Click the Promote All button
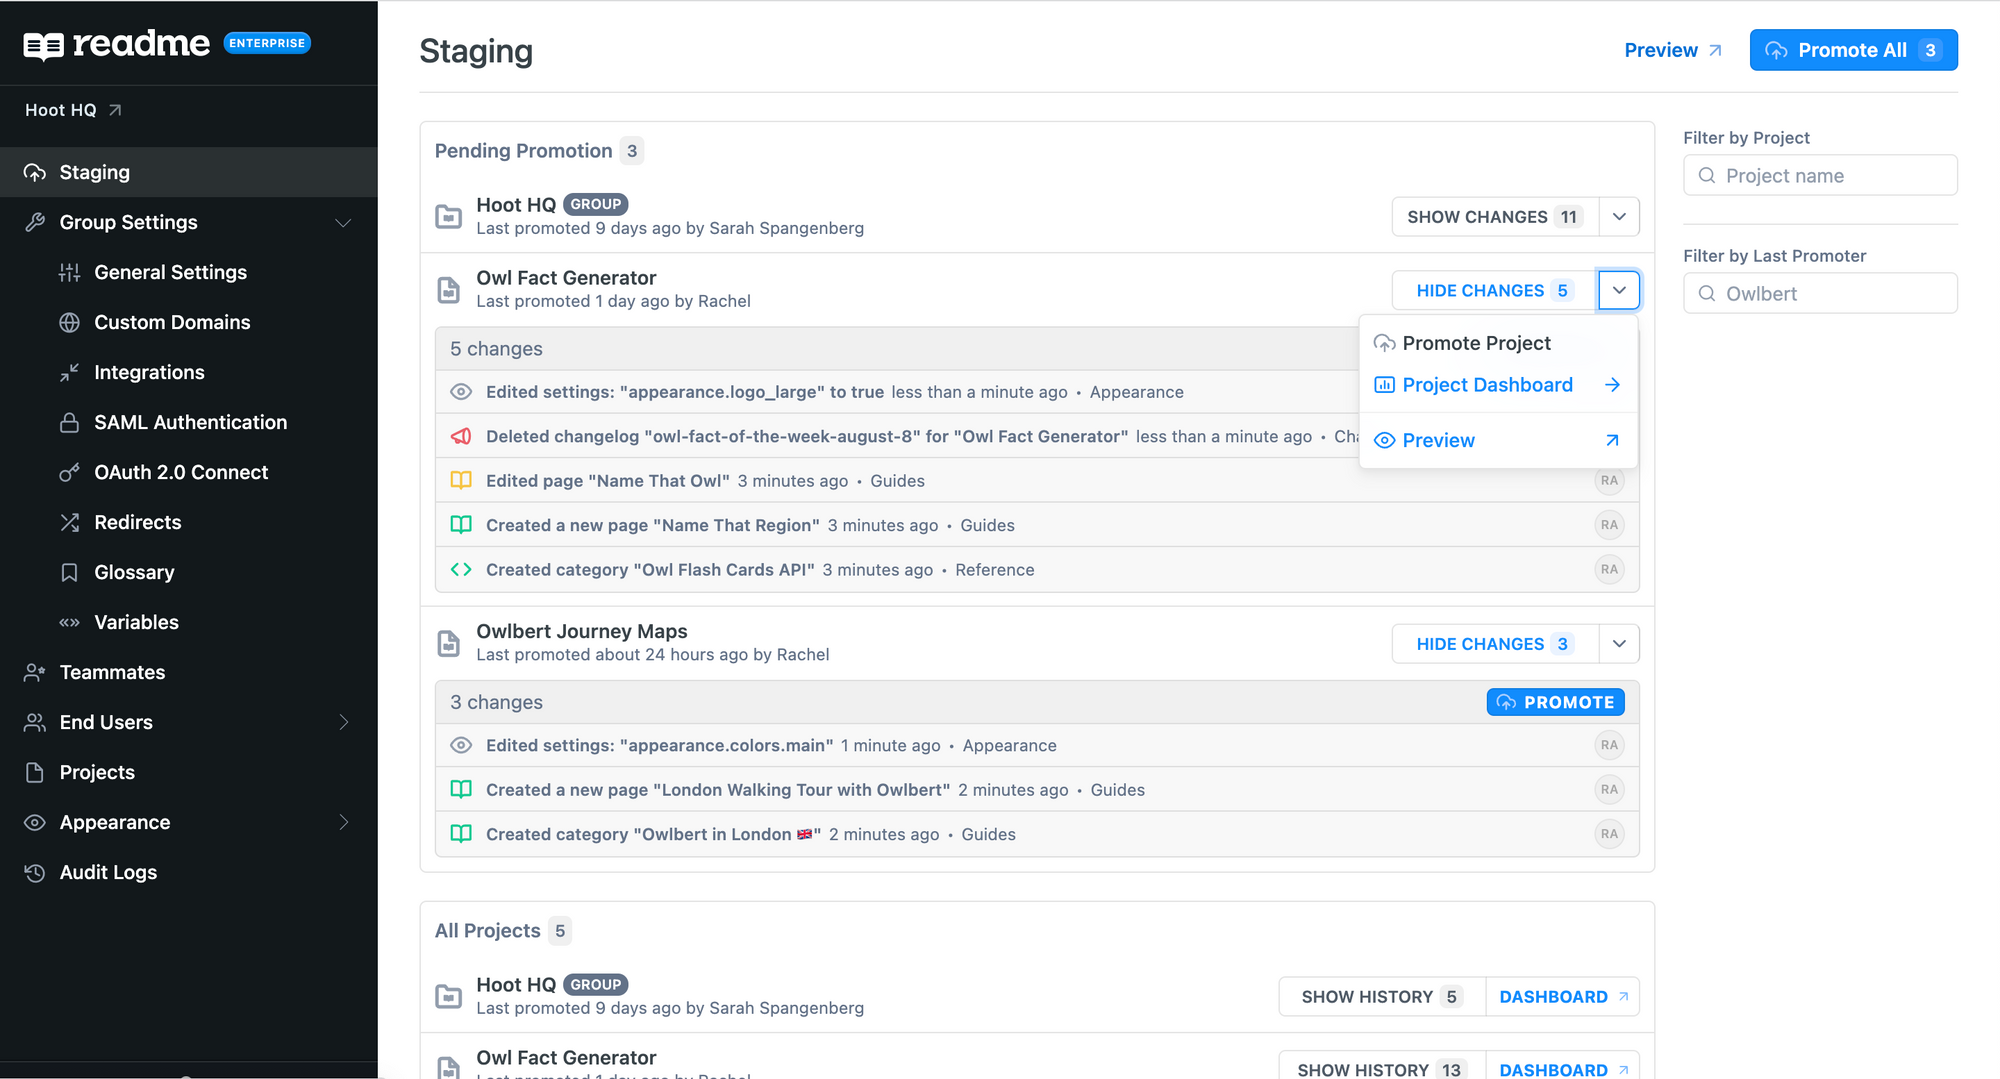The image size is (2000, 1079). (x=1853, y=50)
